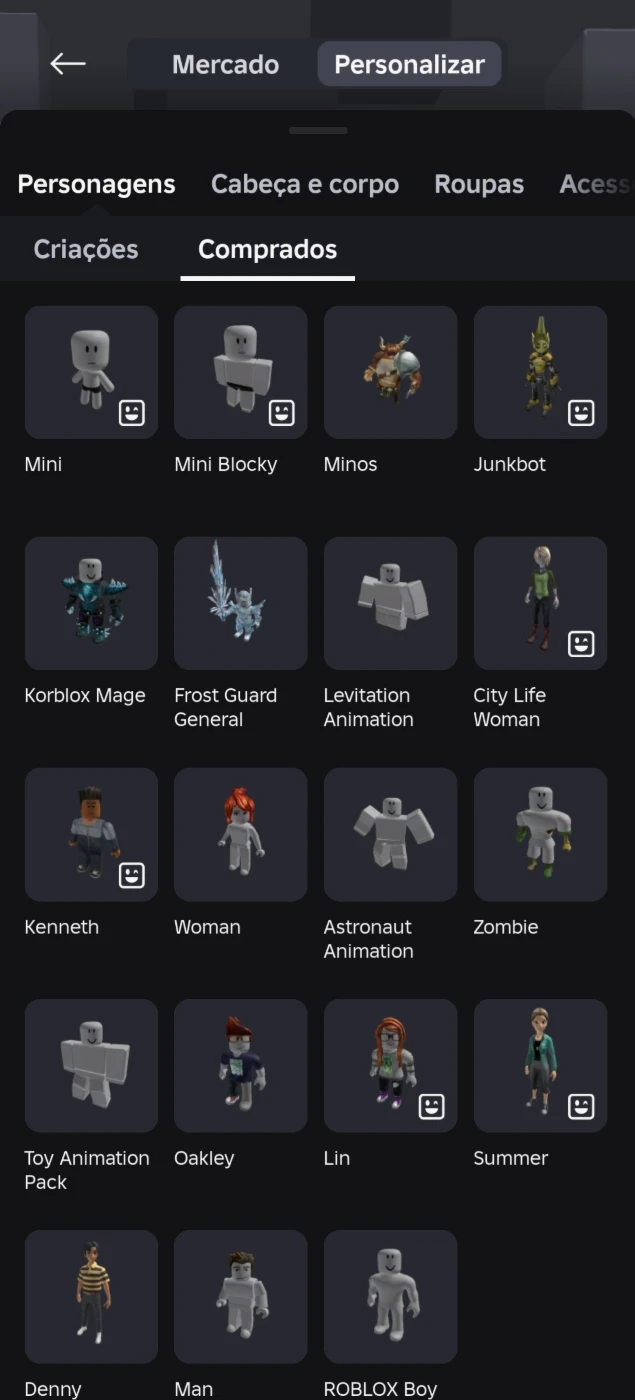Tap the emote face icon on Lin
This screenshot has width=635, height=1400.
431,1107
